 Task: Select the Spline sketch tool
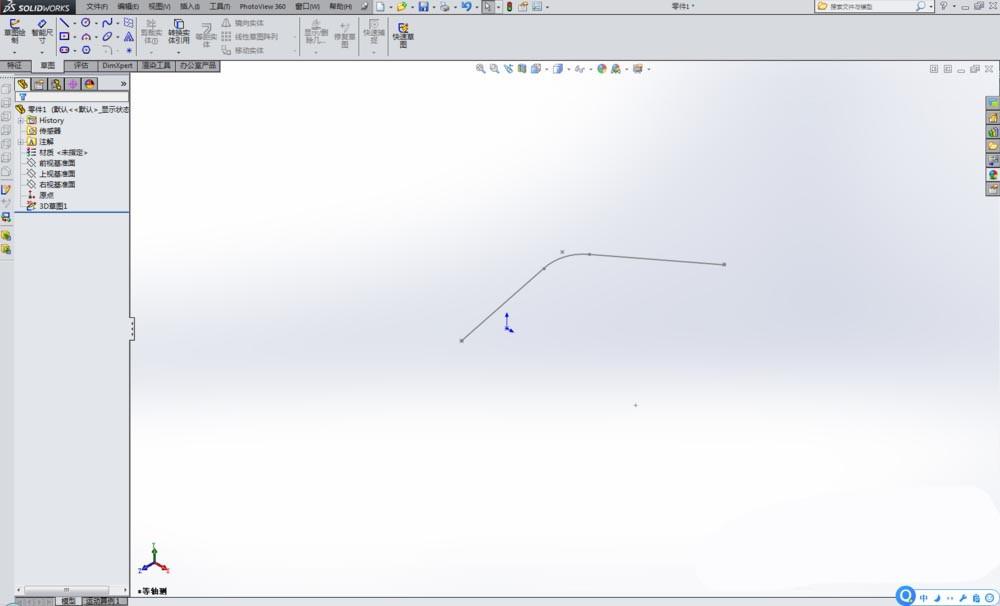108,22
